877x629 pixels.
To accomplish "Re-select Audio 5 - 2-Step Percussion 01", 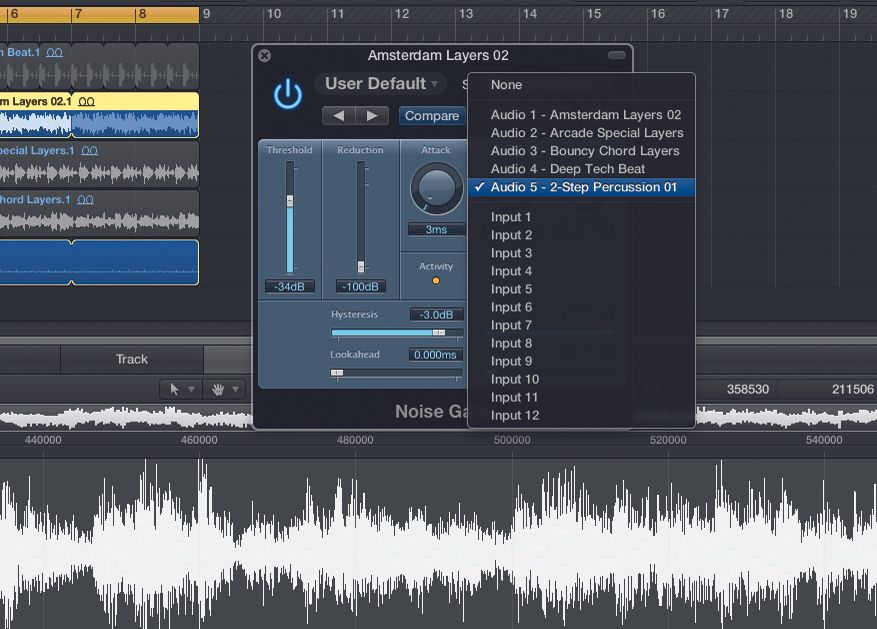I will (x=580, y=187).
